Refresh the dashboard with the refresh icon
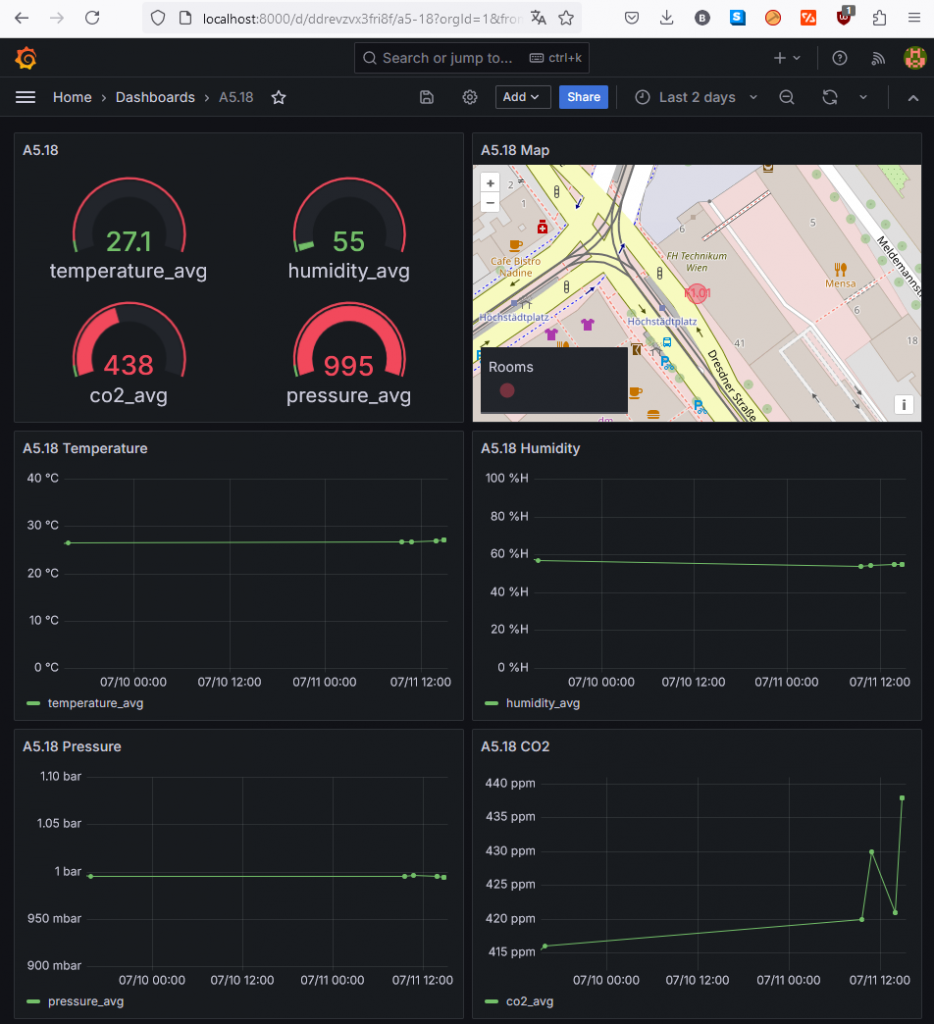This screenshot has height=1024, width=934. click(829, 97)
